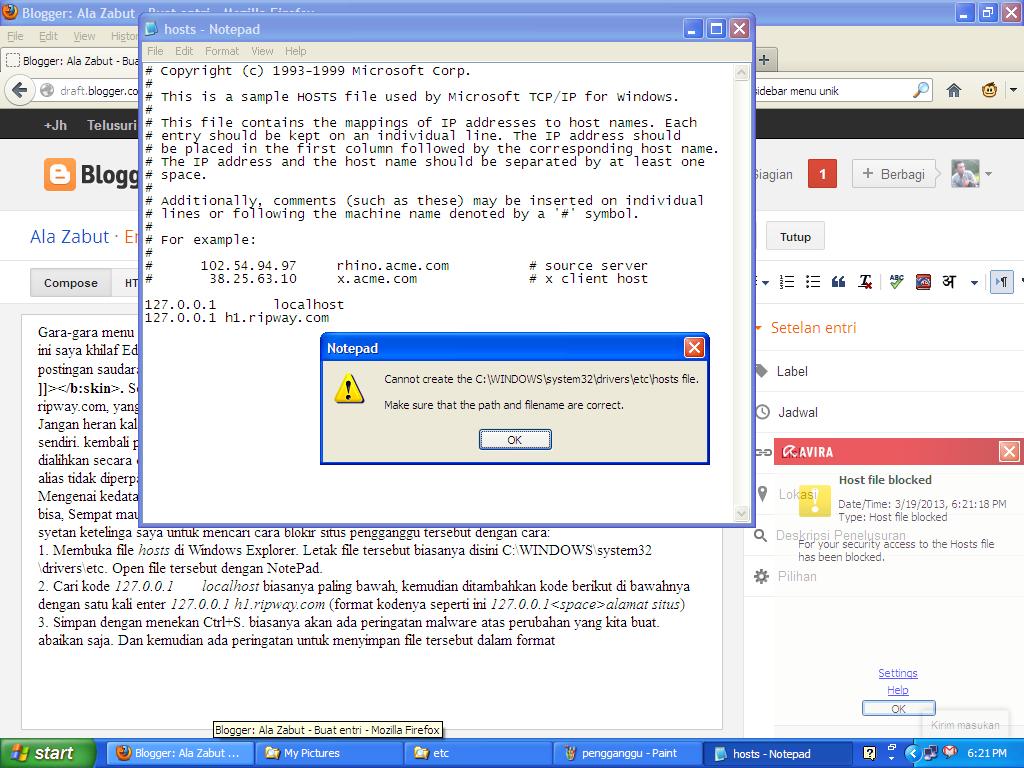1024x768 pixels.
Task: Open the Windows start menu
Action: coord(48,753)
